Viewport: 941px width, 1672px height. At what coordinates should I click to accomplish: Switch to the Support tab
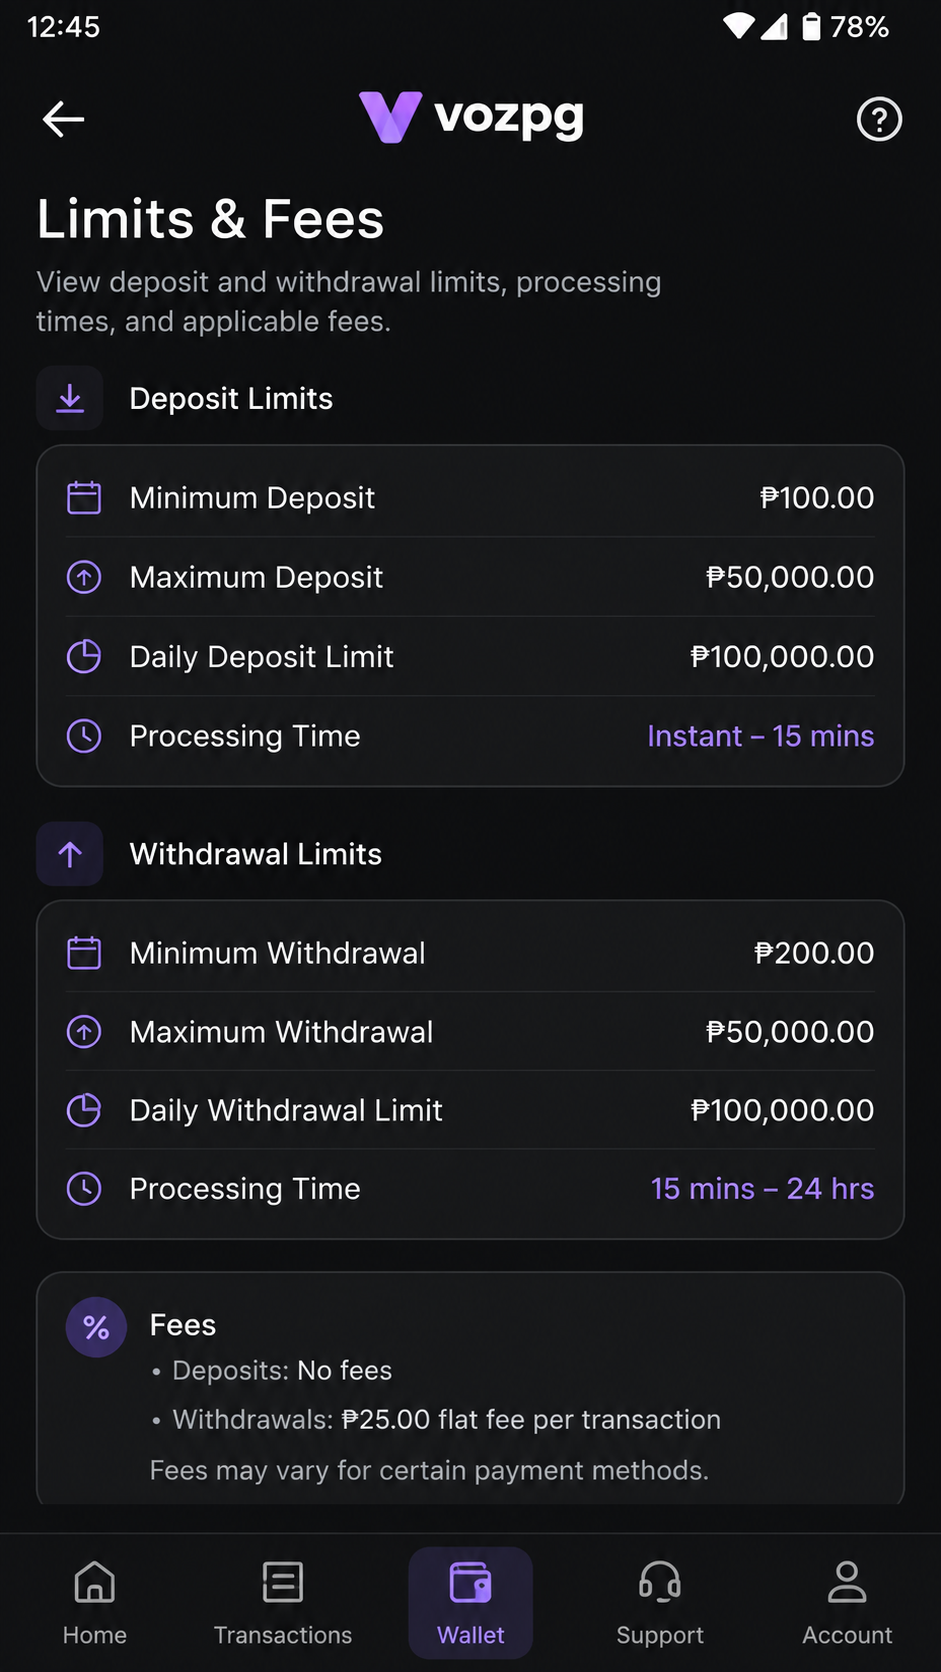[660, 1603]
